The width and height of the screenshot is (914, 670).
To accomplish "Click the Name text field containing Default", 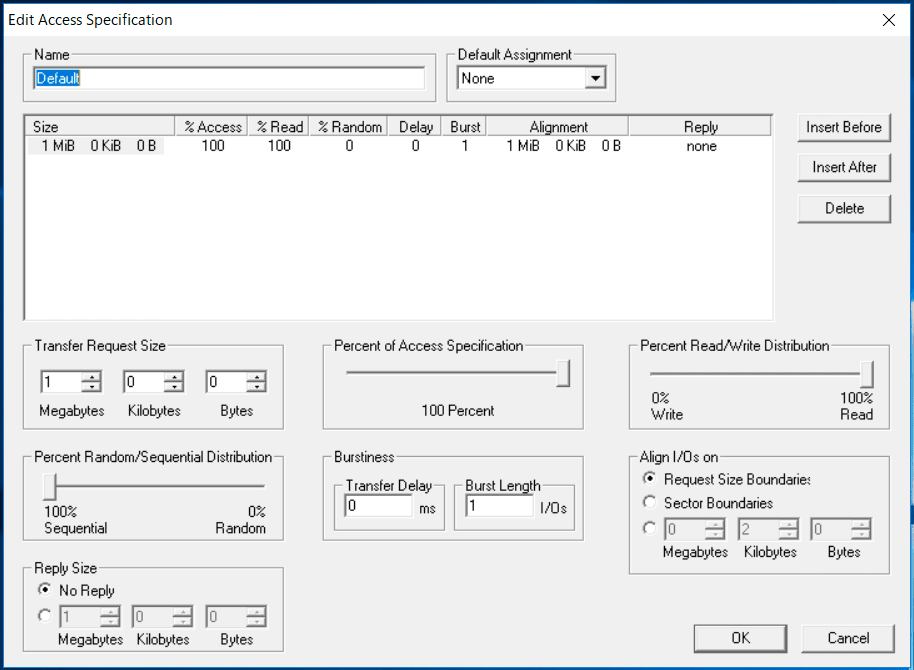I will tap(229, 78).
